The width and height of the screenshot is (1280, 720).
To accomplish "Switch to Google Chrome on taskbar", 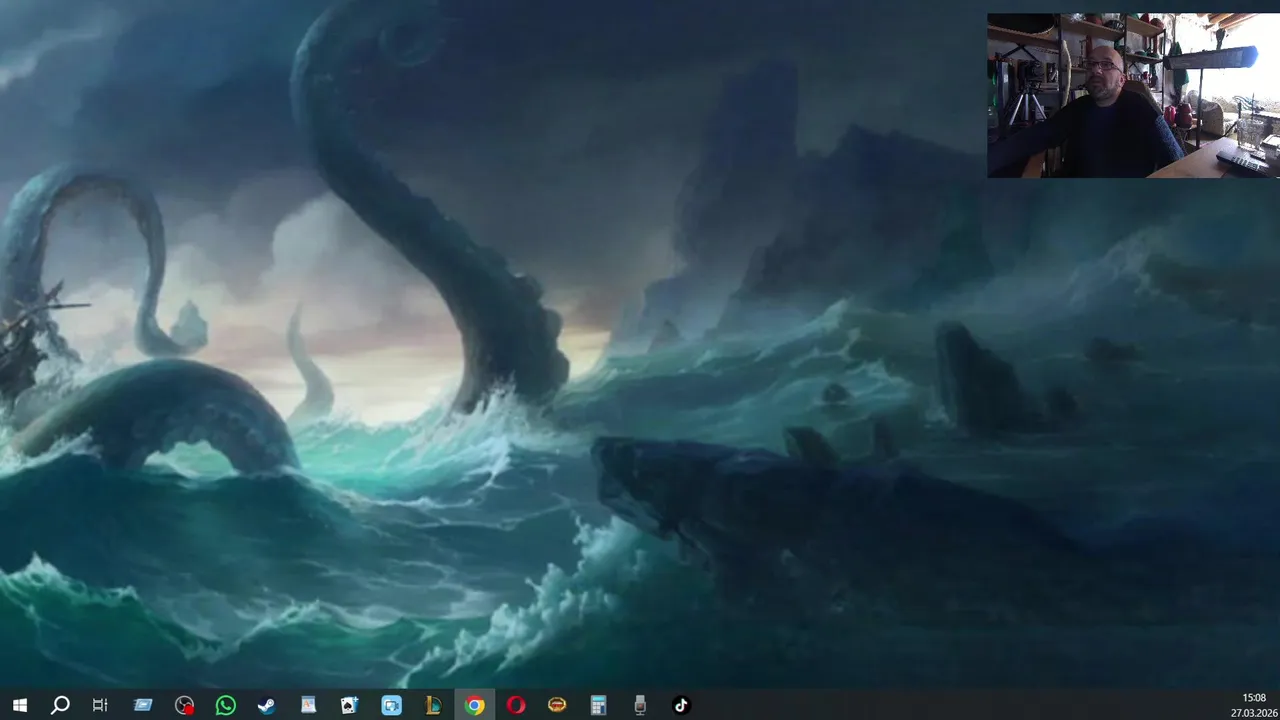I will 474,705.
